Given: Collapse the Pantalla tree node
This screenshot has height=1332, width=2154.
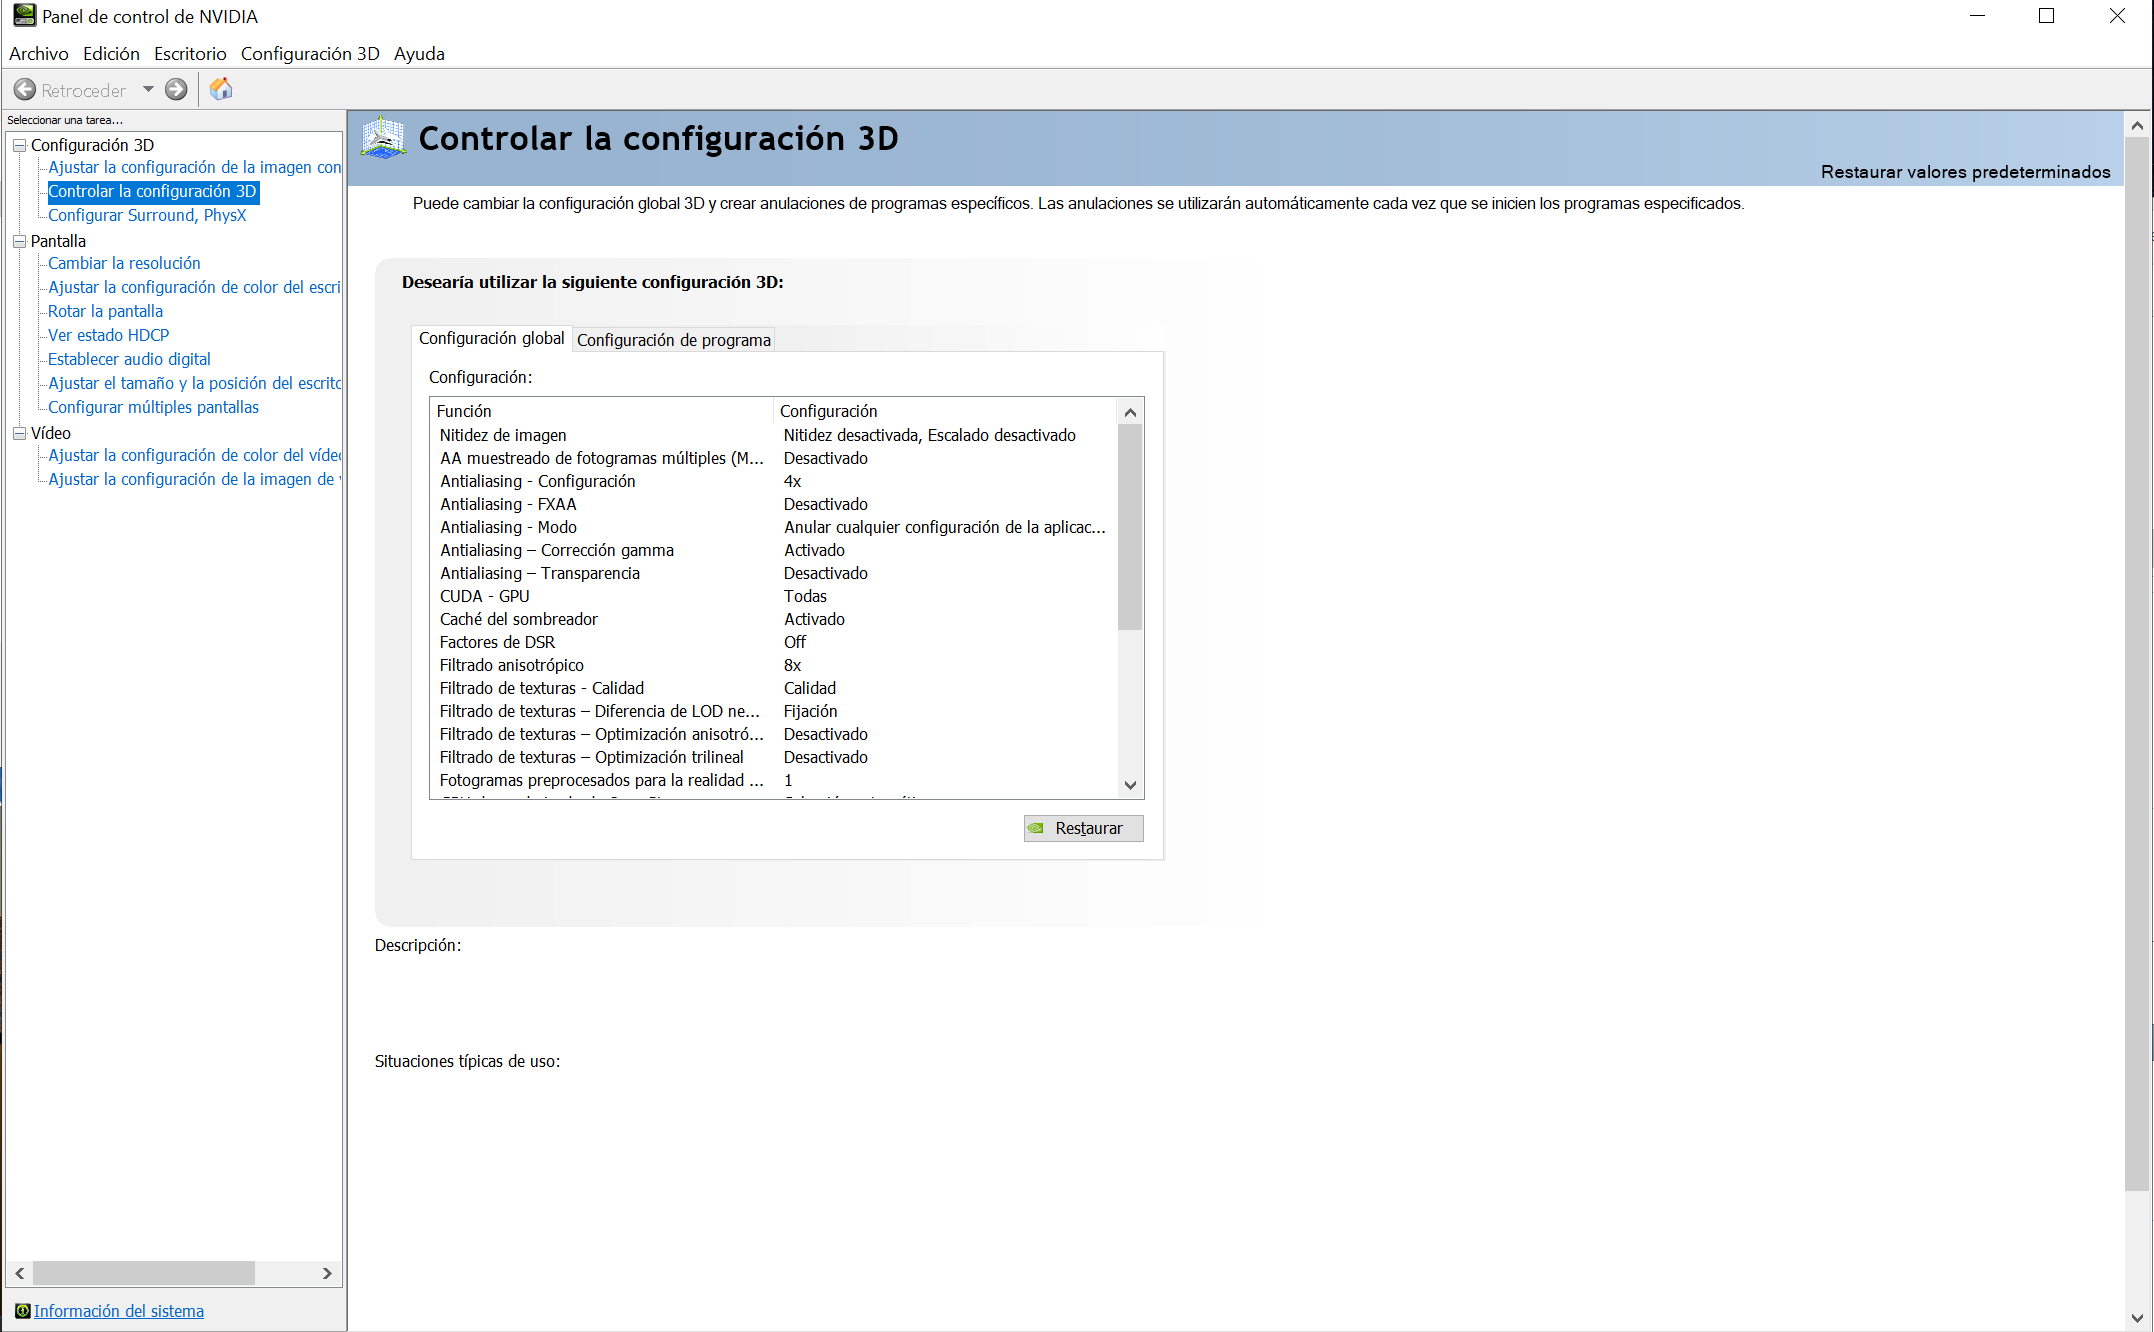Looking at the screenshot, I should click(19, 241).
